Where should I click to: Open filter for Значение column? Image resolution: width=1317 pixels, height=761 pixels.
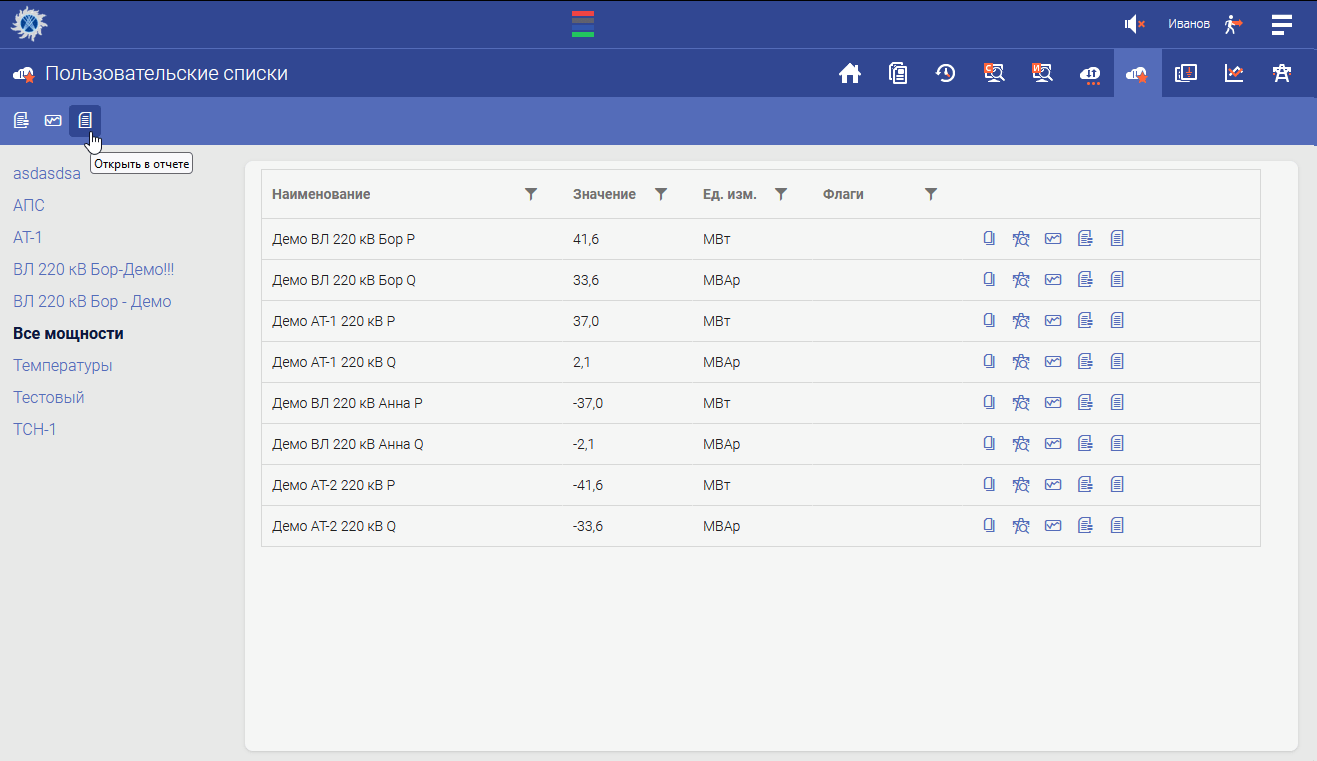tap(661, 194)
